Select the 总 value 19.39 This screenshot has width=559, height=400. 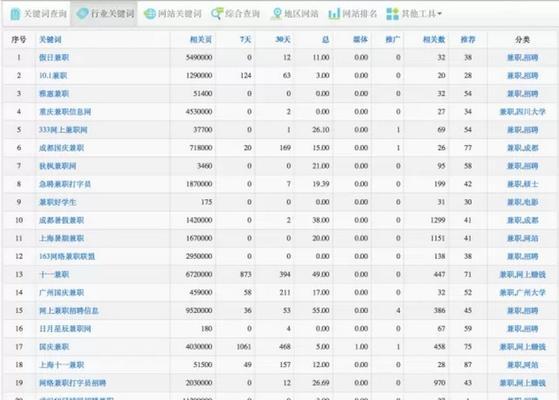pos(321,184)
